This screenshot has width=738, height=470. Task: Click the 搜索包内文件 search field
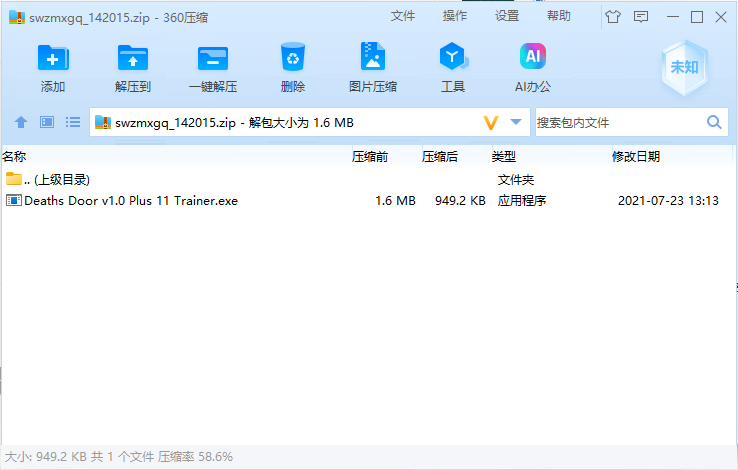(619, 123)
